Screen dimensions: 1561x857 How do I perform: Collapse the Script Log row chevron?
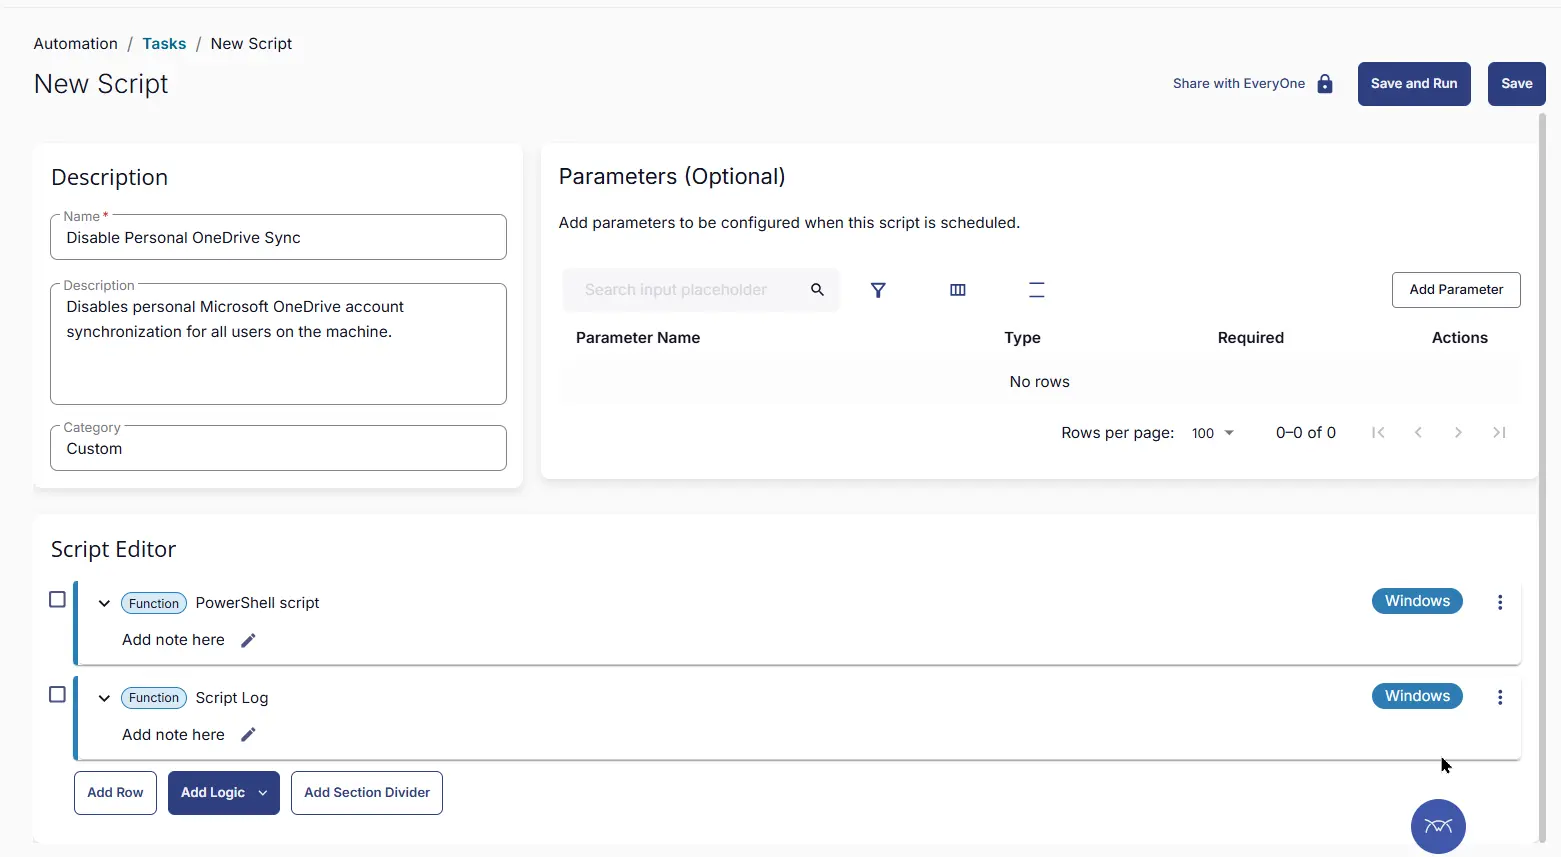pyautogui.click(x=104, y=698)
